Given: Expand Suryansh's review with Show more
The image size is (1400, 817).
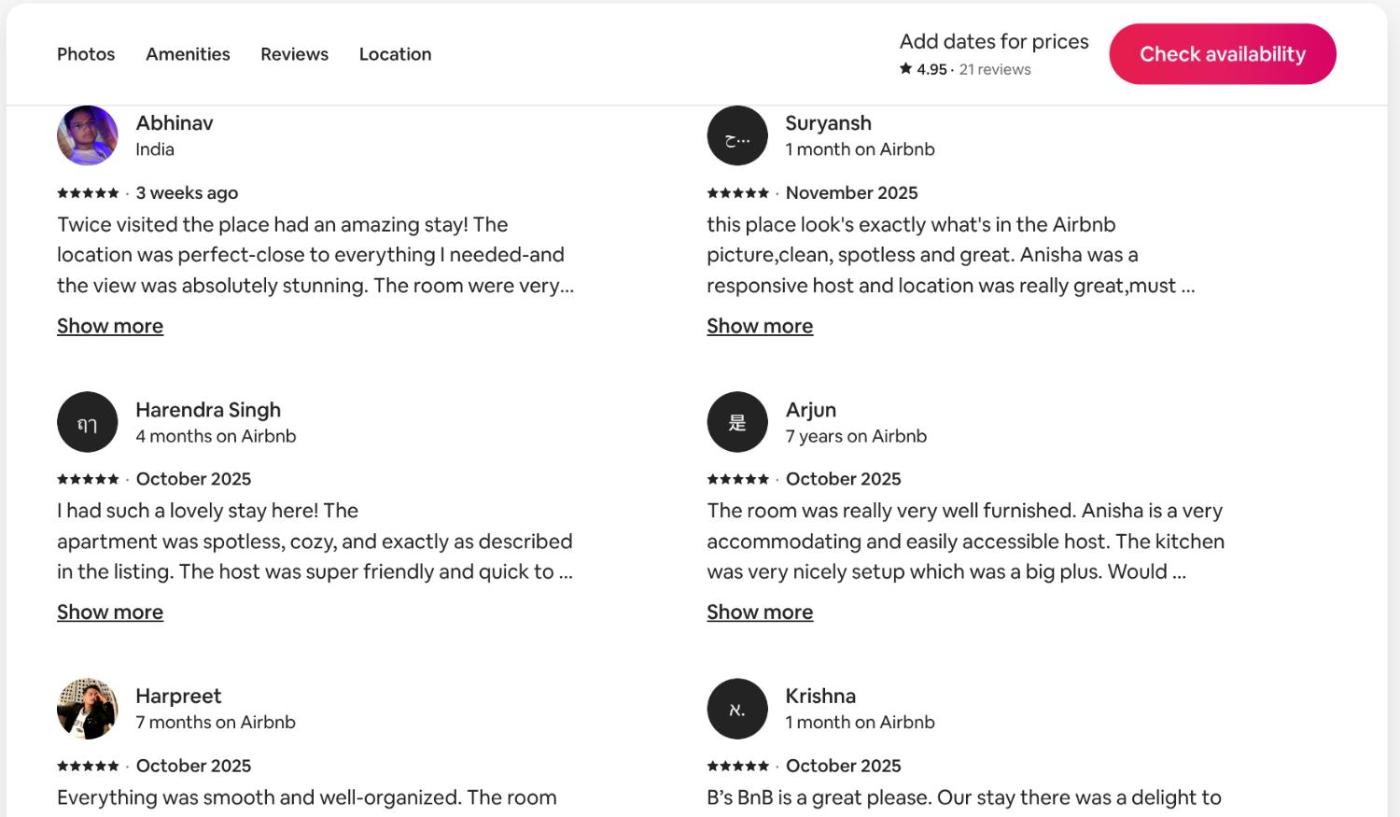Looking at the screenshot, I should (x=760, y=326).
